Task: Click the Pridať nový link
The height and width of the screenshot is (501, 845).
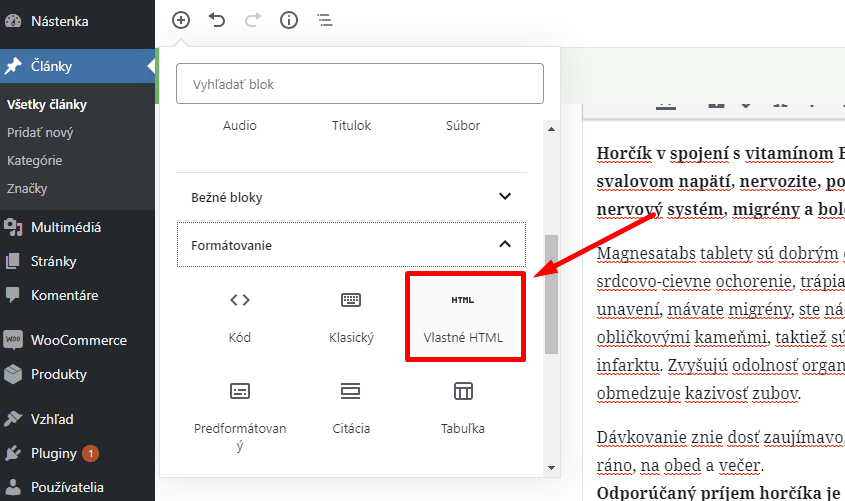Action: (x=40, y=132)
